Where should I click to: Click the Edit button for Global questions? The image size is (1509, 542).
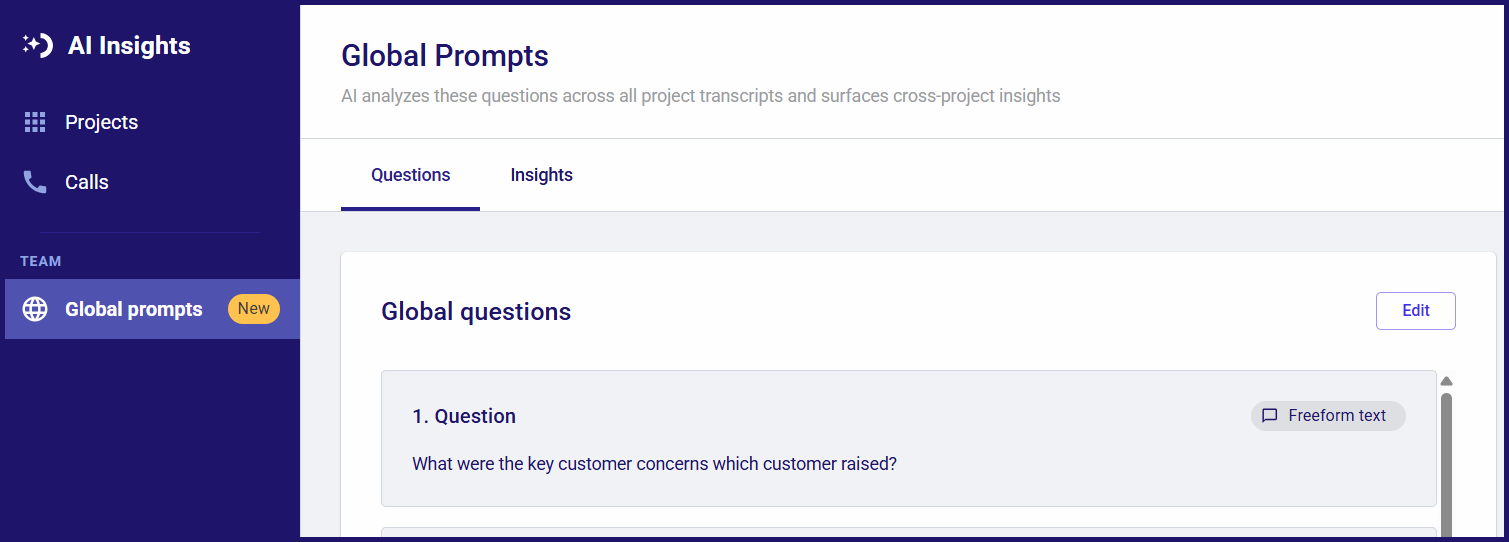tap(1415, 311)
